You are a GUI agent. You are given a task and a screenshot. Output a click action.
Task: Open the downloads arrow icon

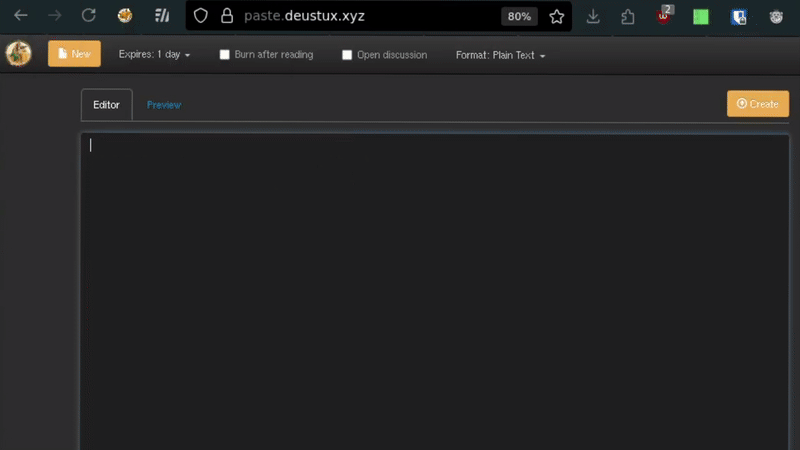click(x=593, y=16)
